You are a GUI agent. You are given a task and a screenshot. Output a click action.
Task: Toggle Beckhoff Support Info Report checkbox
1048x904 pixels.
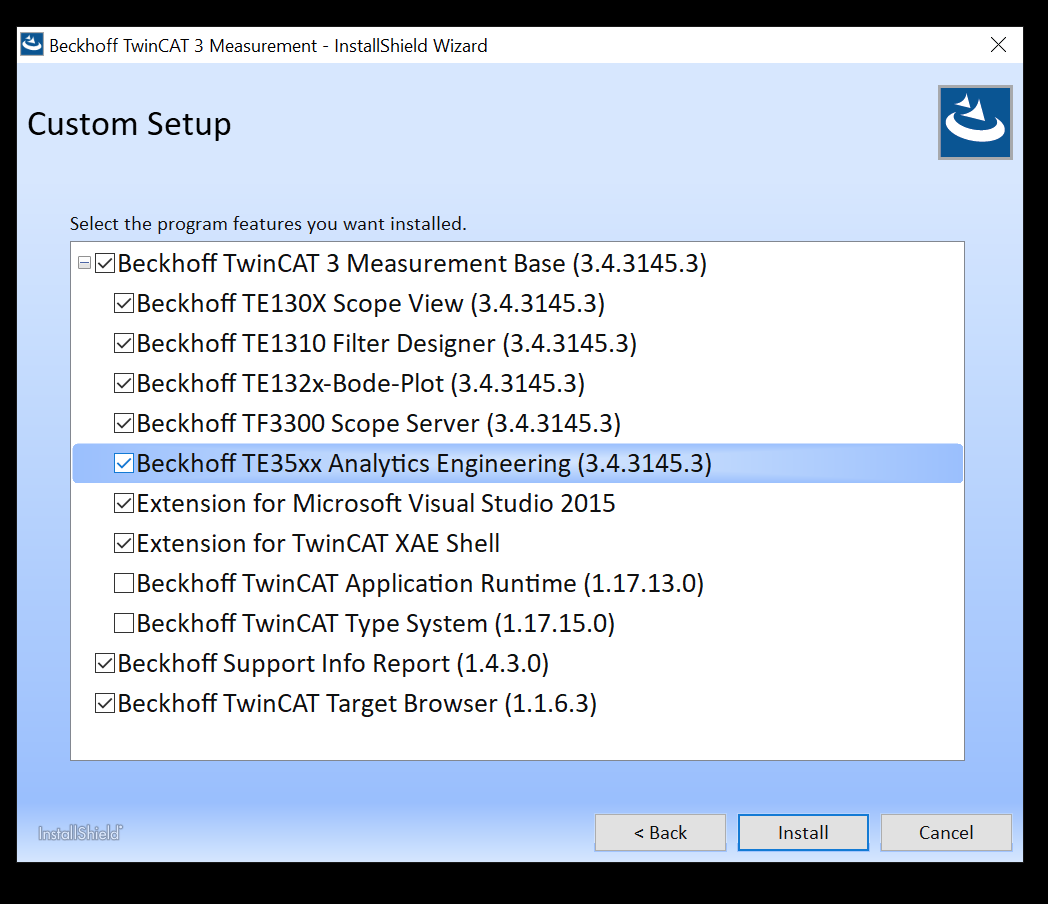point(105,663)
